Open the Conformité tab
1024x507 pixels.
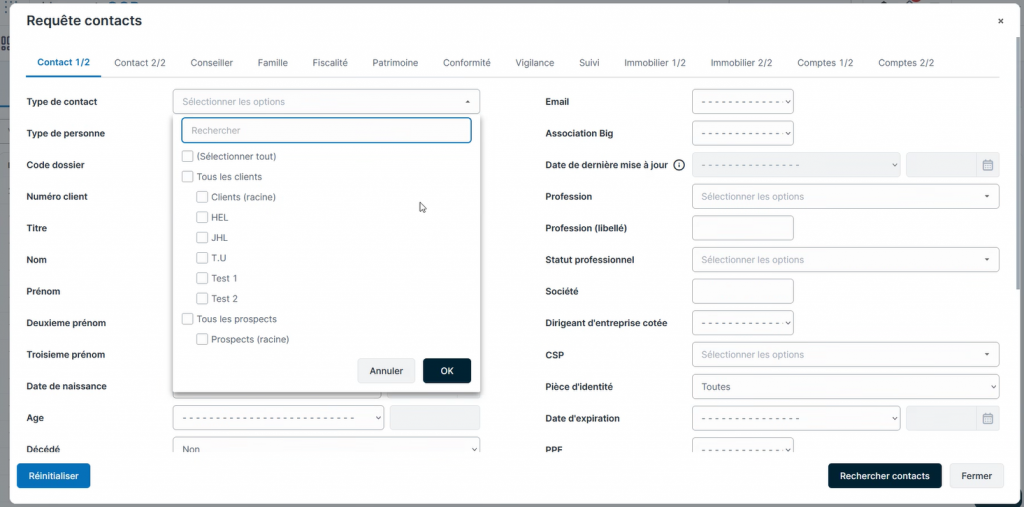[x=467, y=63]
